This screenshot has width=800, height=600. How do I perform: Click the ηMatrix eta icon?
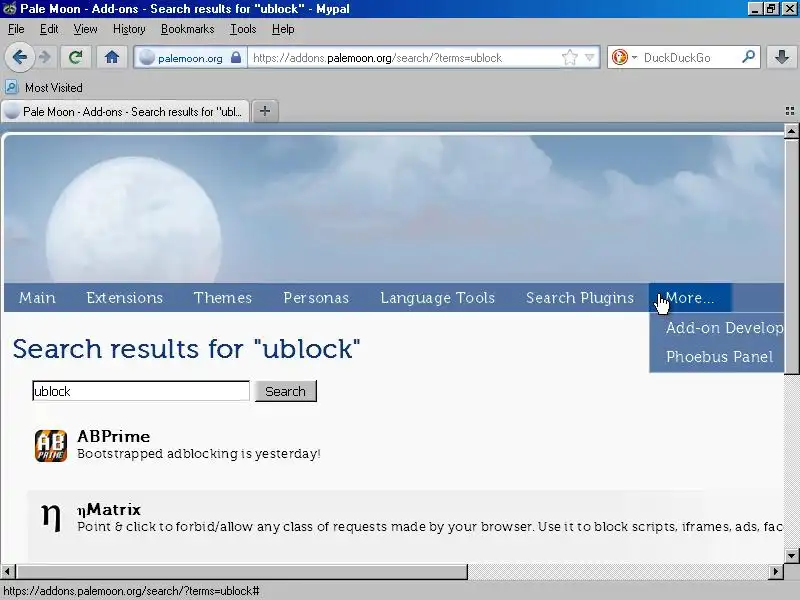[x=51, y=516]
